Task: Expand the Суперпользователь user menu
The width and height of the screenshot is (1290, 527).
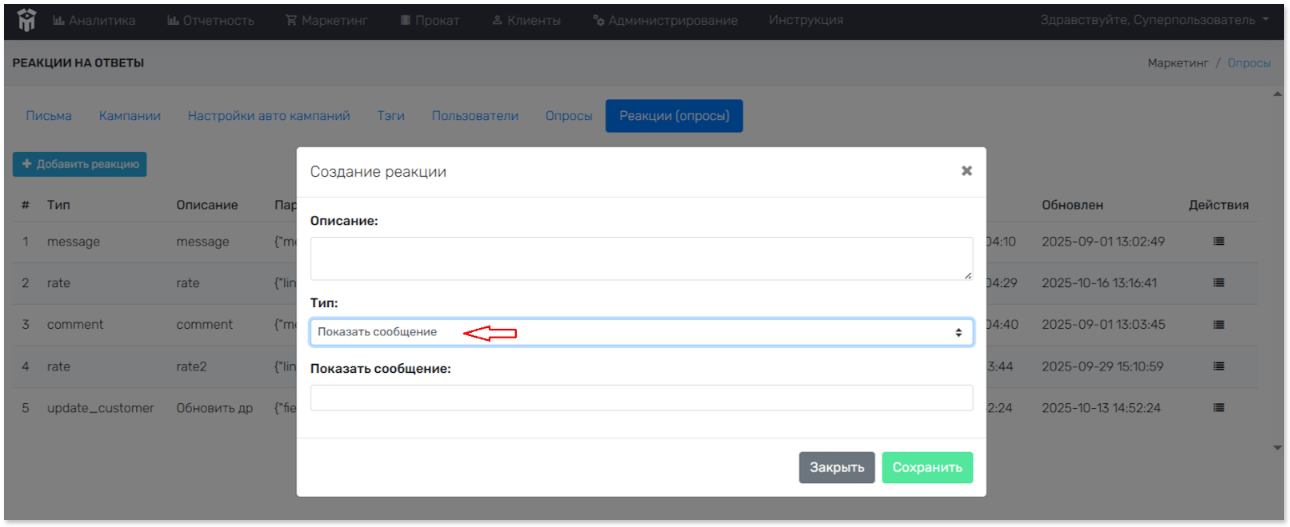Action: click(x=1154, y=20)
